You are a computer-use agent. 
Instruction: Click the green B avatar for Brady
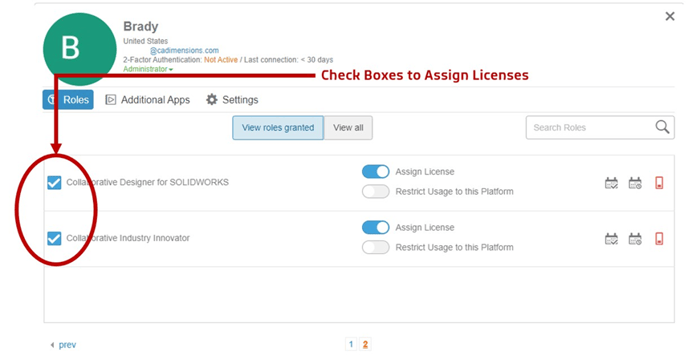(80, 49)
